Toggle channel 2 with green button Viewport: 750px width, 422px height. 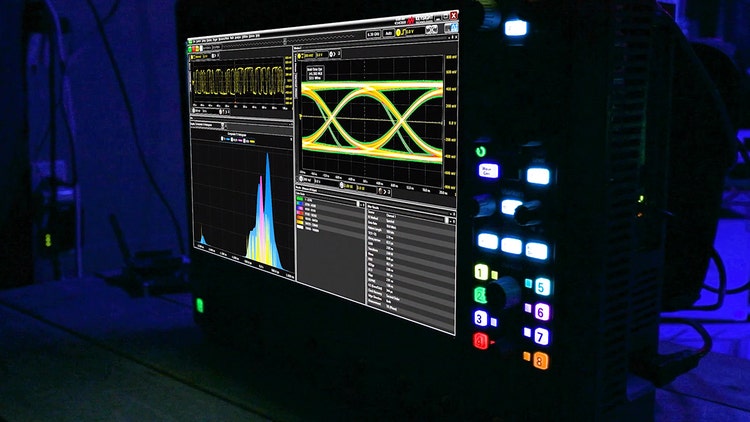click(481, 295)
